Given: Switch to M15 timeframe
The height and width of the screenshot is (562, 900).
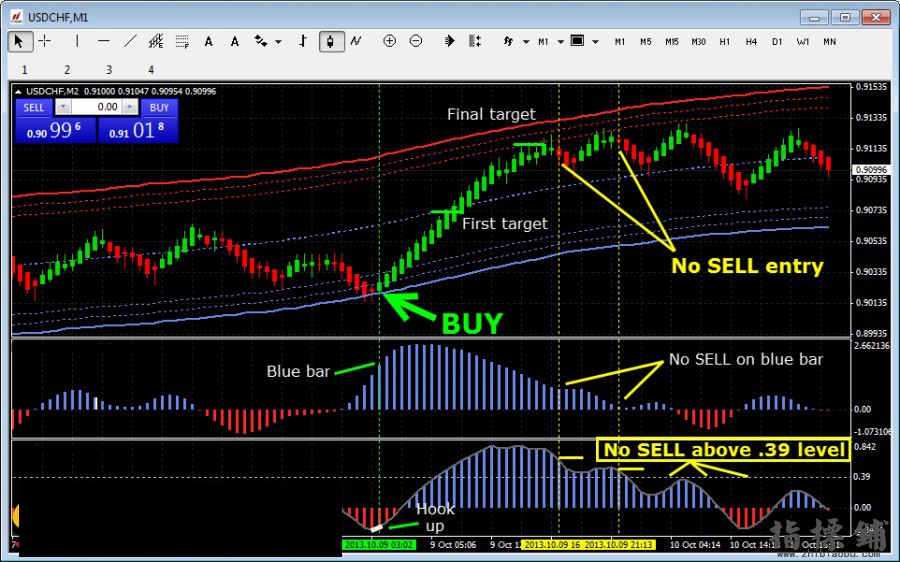Looking at the screenshot, I should click(672, 42).
